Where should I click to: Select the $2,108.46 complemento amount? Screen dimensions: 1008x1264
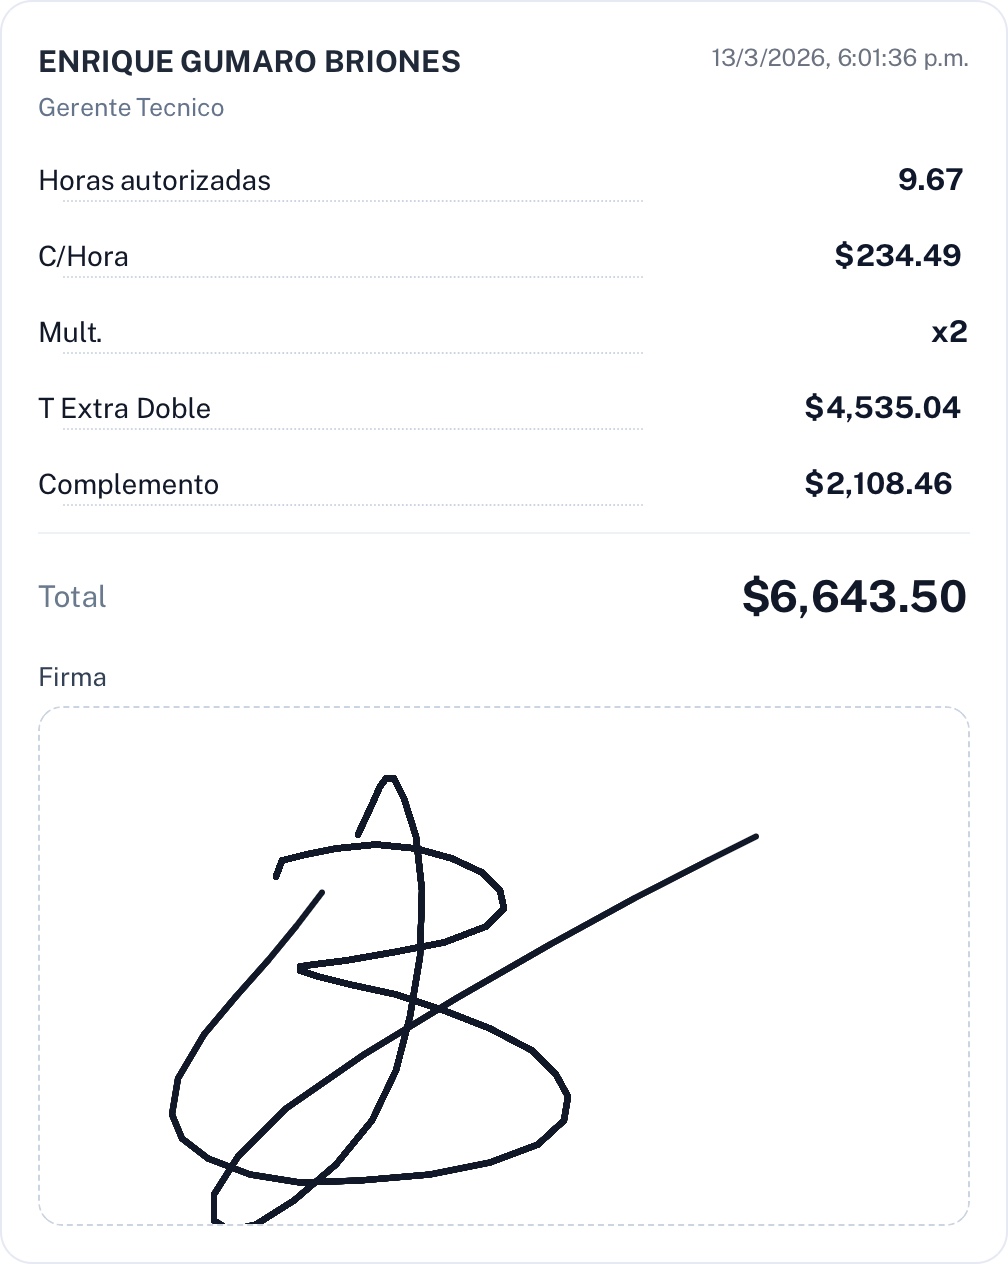tap(878, 484)
